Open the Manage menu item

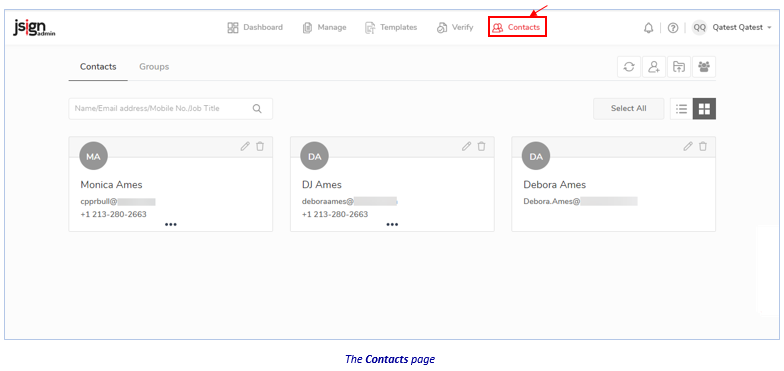[324, 28]
